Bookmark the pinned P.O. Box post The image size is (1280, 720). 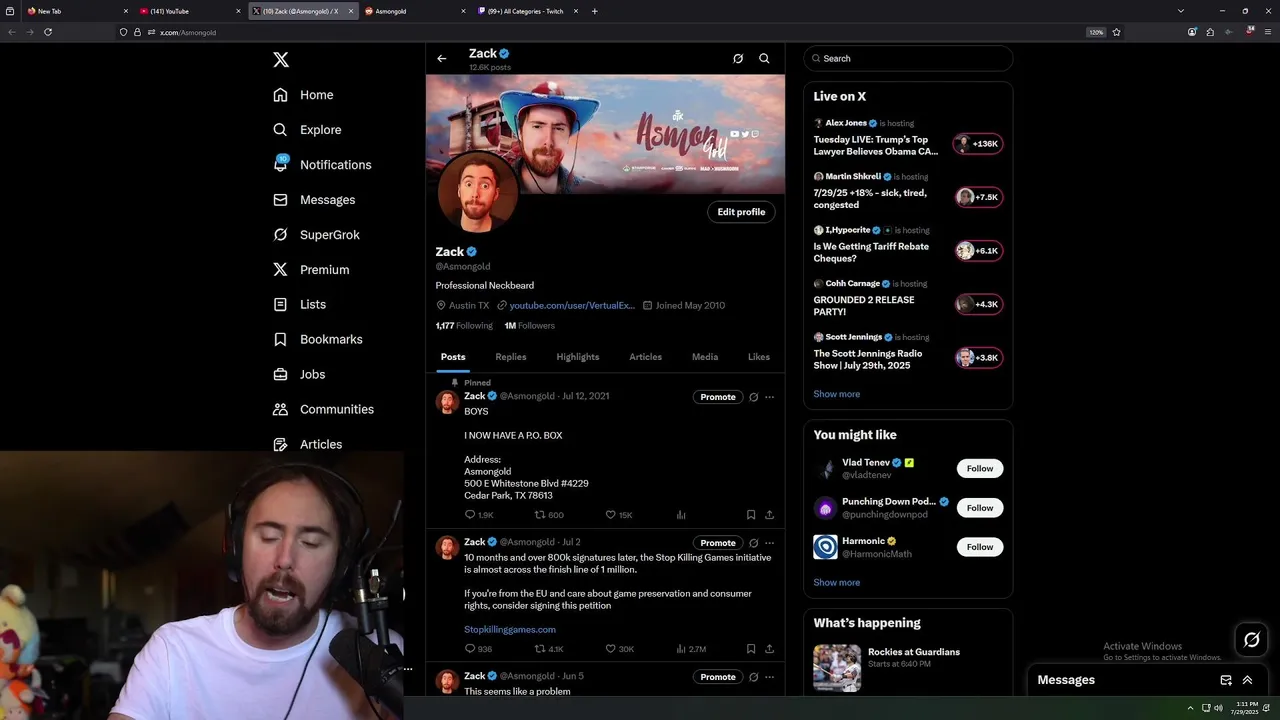coord(750,515)
